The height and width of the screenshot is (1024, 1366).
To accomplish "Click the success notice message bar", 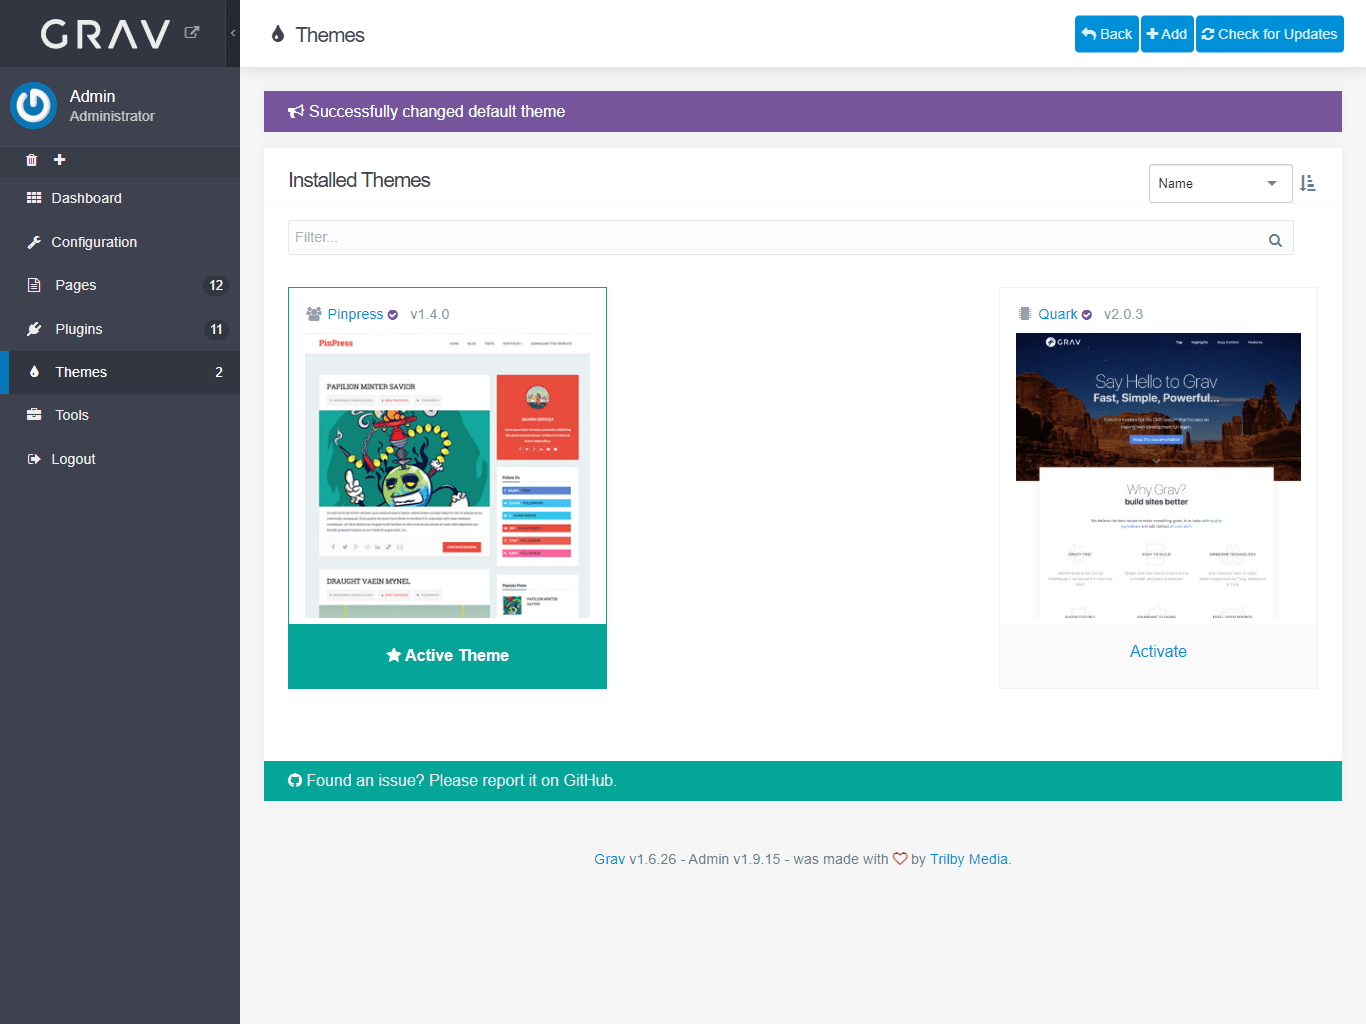I will pos(803,112).
